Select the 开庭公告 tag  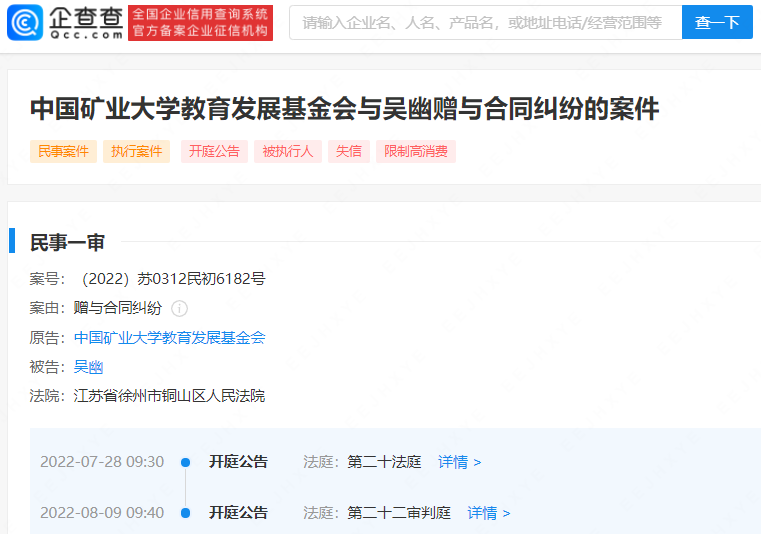(x=215, y=151)
